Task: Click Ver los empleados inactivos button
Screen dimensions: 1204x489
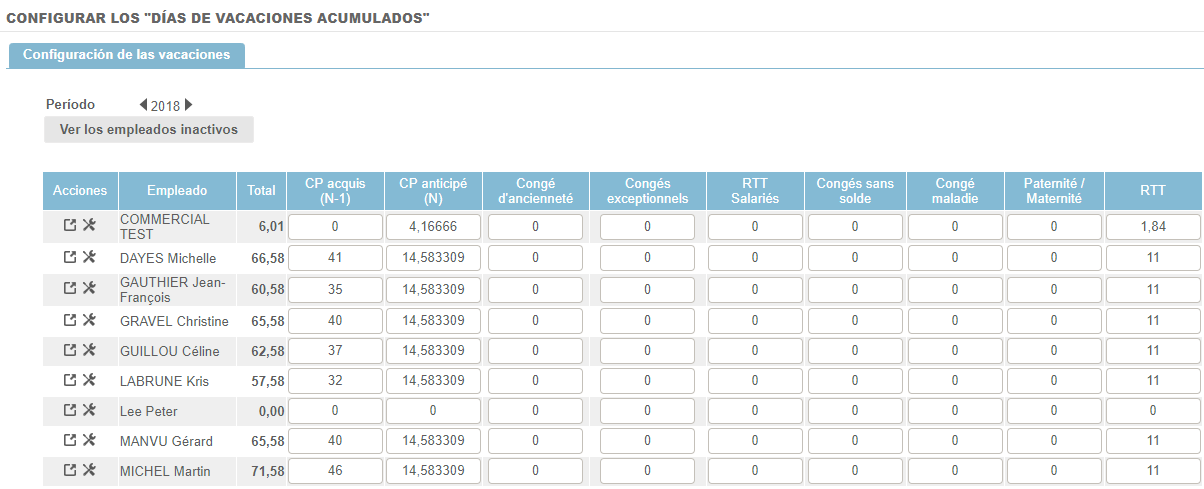Action: click(x=148, y=129)
